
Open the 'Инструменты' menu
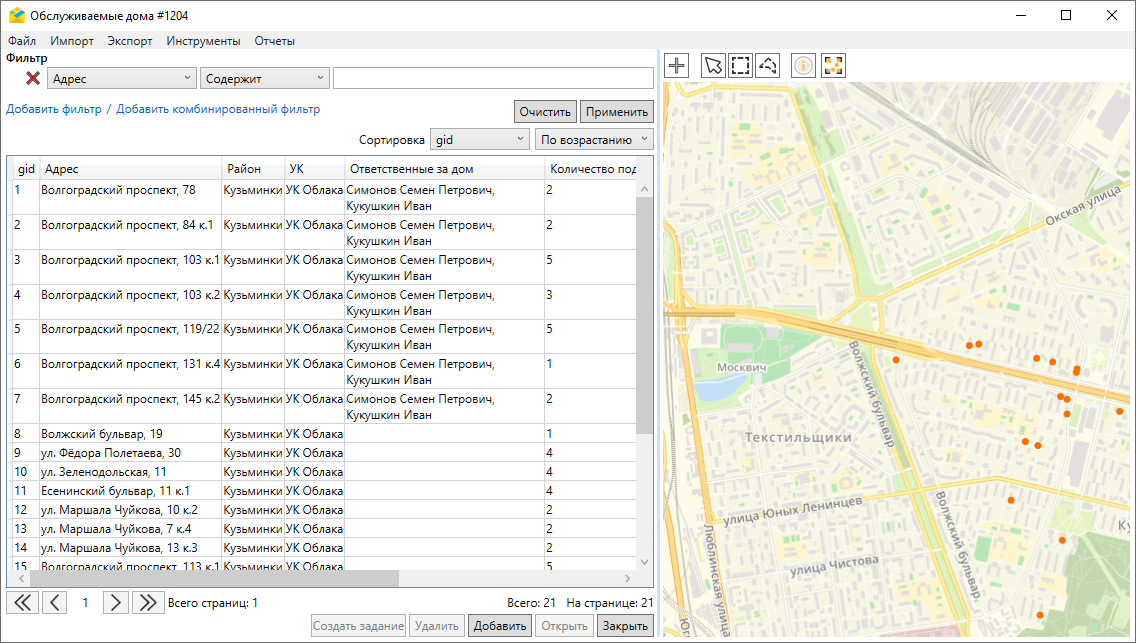point(203,41)
